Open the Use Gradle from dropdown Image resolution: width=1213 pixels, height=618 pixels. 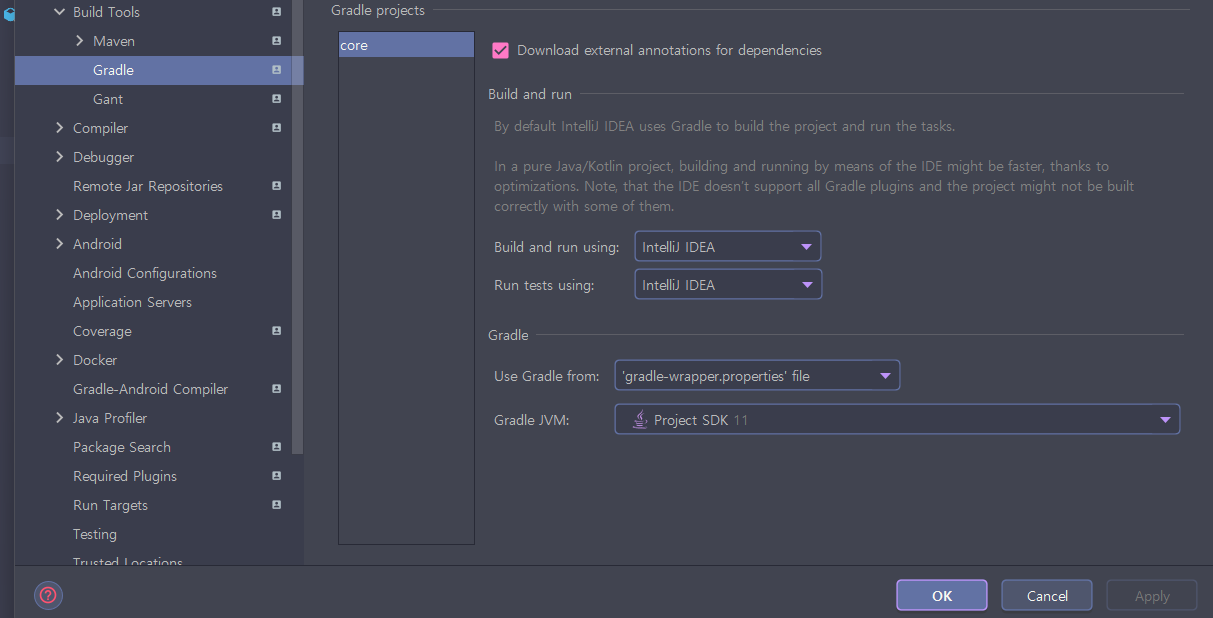coord(757,376)
